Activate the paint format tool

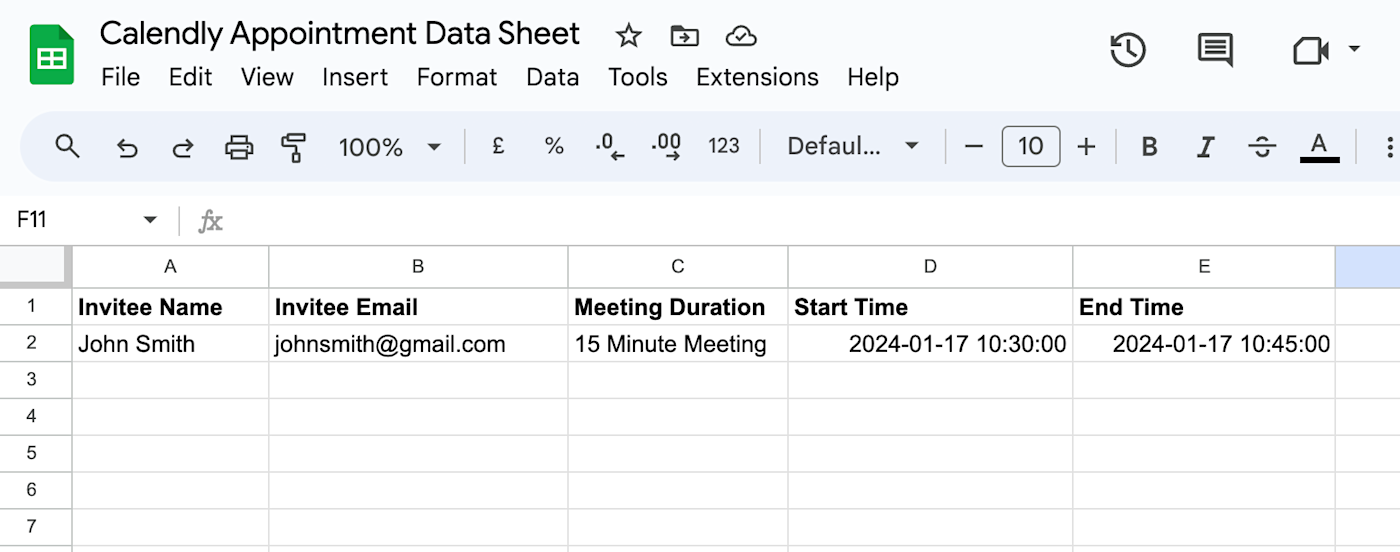[x=293, y=148]
